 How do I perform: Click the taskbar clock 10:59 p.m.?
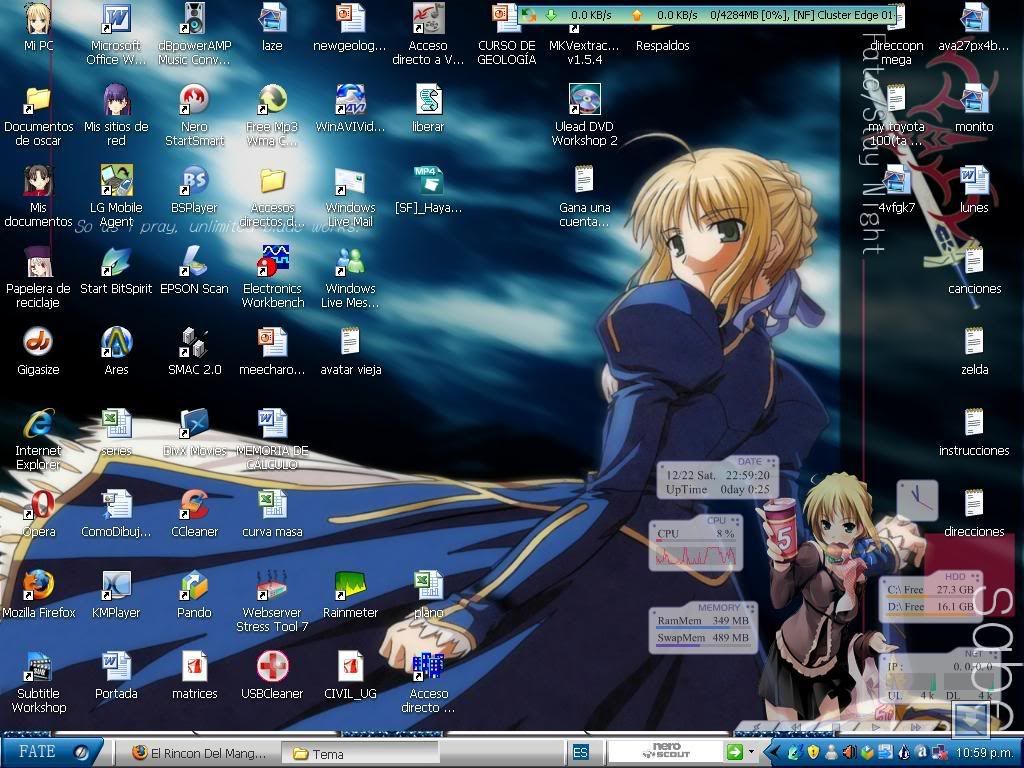point(984,753)
